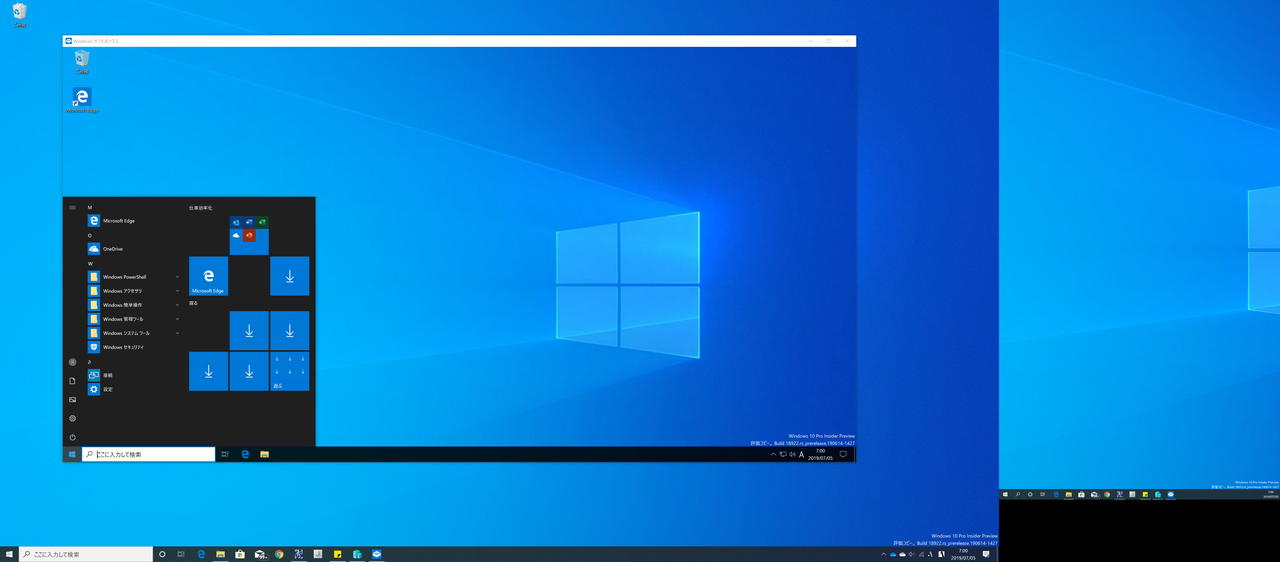Click the volume icon in host tray
Screen dimensions: 1280x562
pos(911,554)
